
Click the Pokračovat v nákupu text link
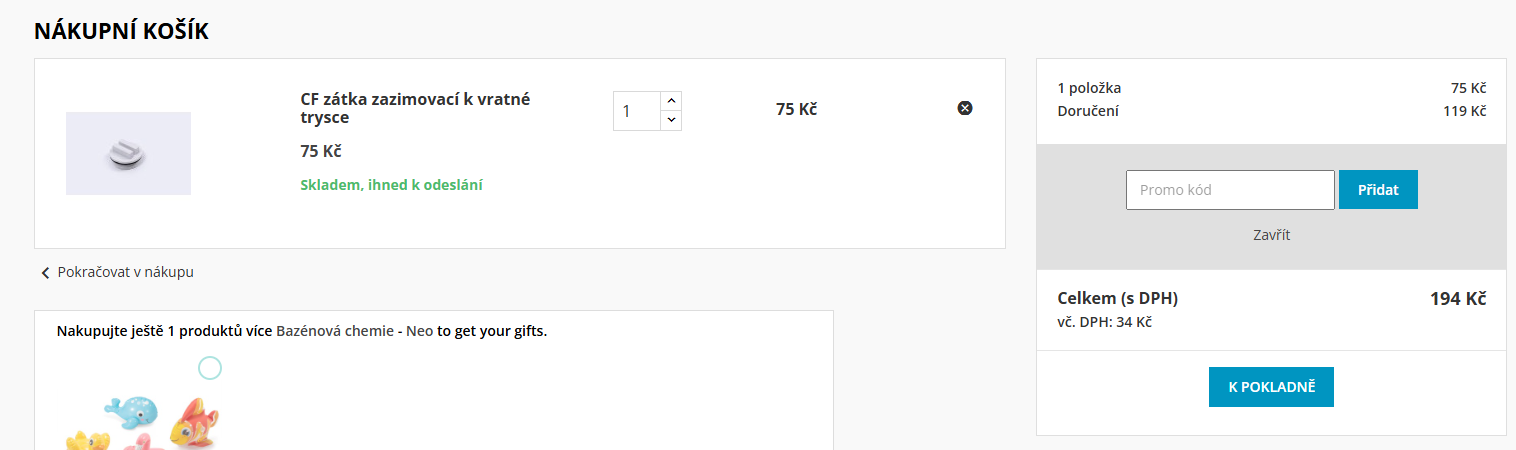126,272
